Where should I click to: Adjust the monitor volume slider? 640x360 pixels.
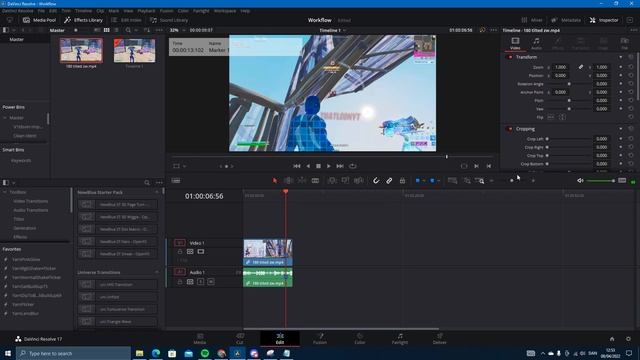coord(600,180)
